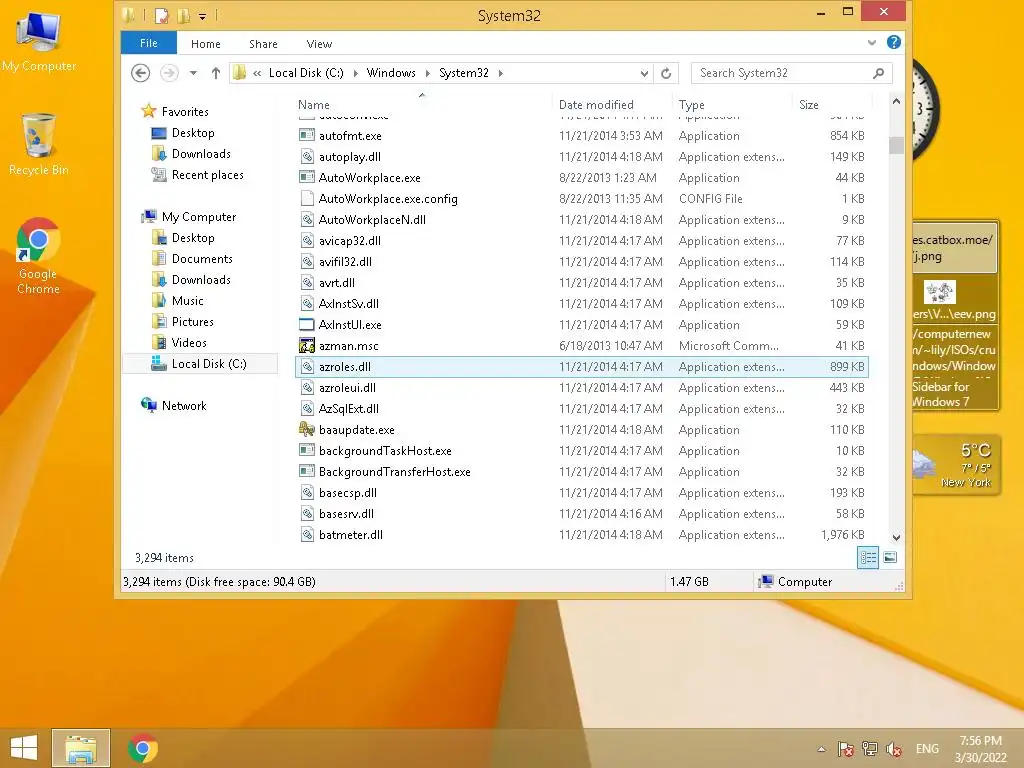Switch to the View ribbon tab
This screenshot has height=768, width=1024.
tap(319, 44)
